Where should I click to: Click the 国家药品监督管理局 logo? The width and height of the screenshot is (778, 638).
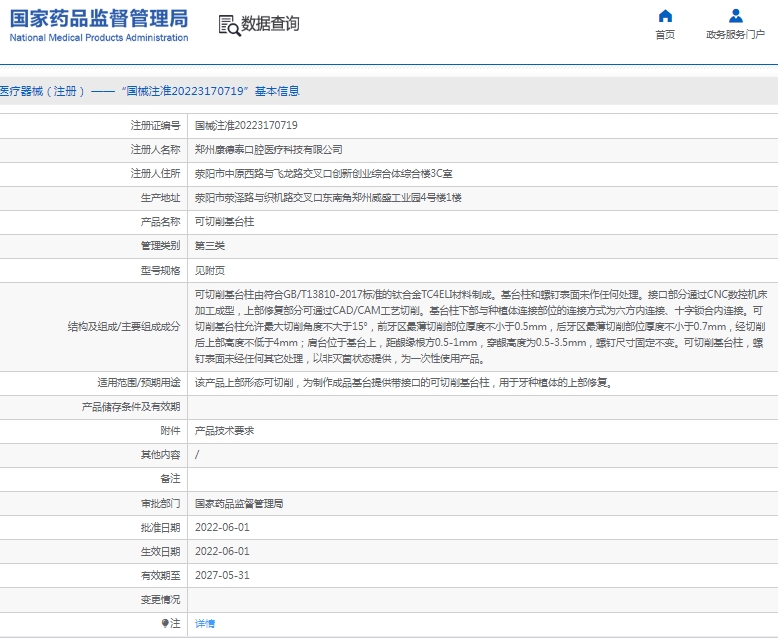[99, 19]
